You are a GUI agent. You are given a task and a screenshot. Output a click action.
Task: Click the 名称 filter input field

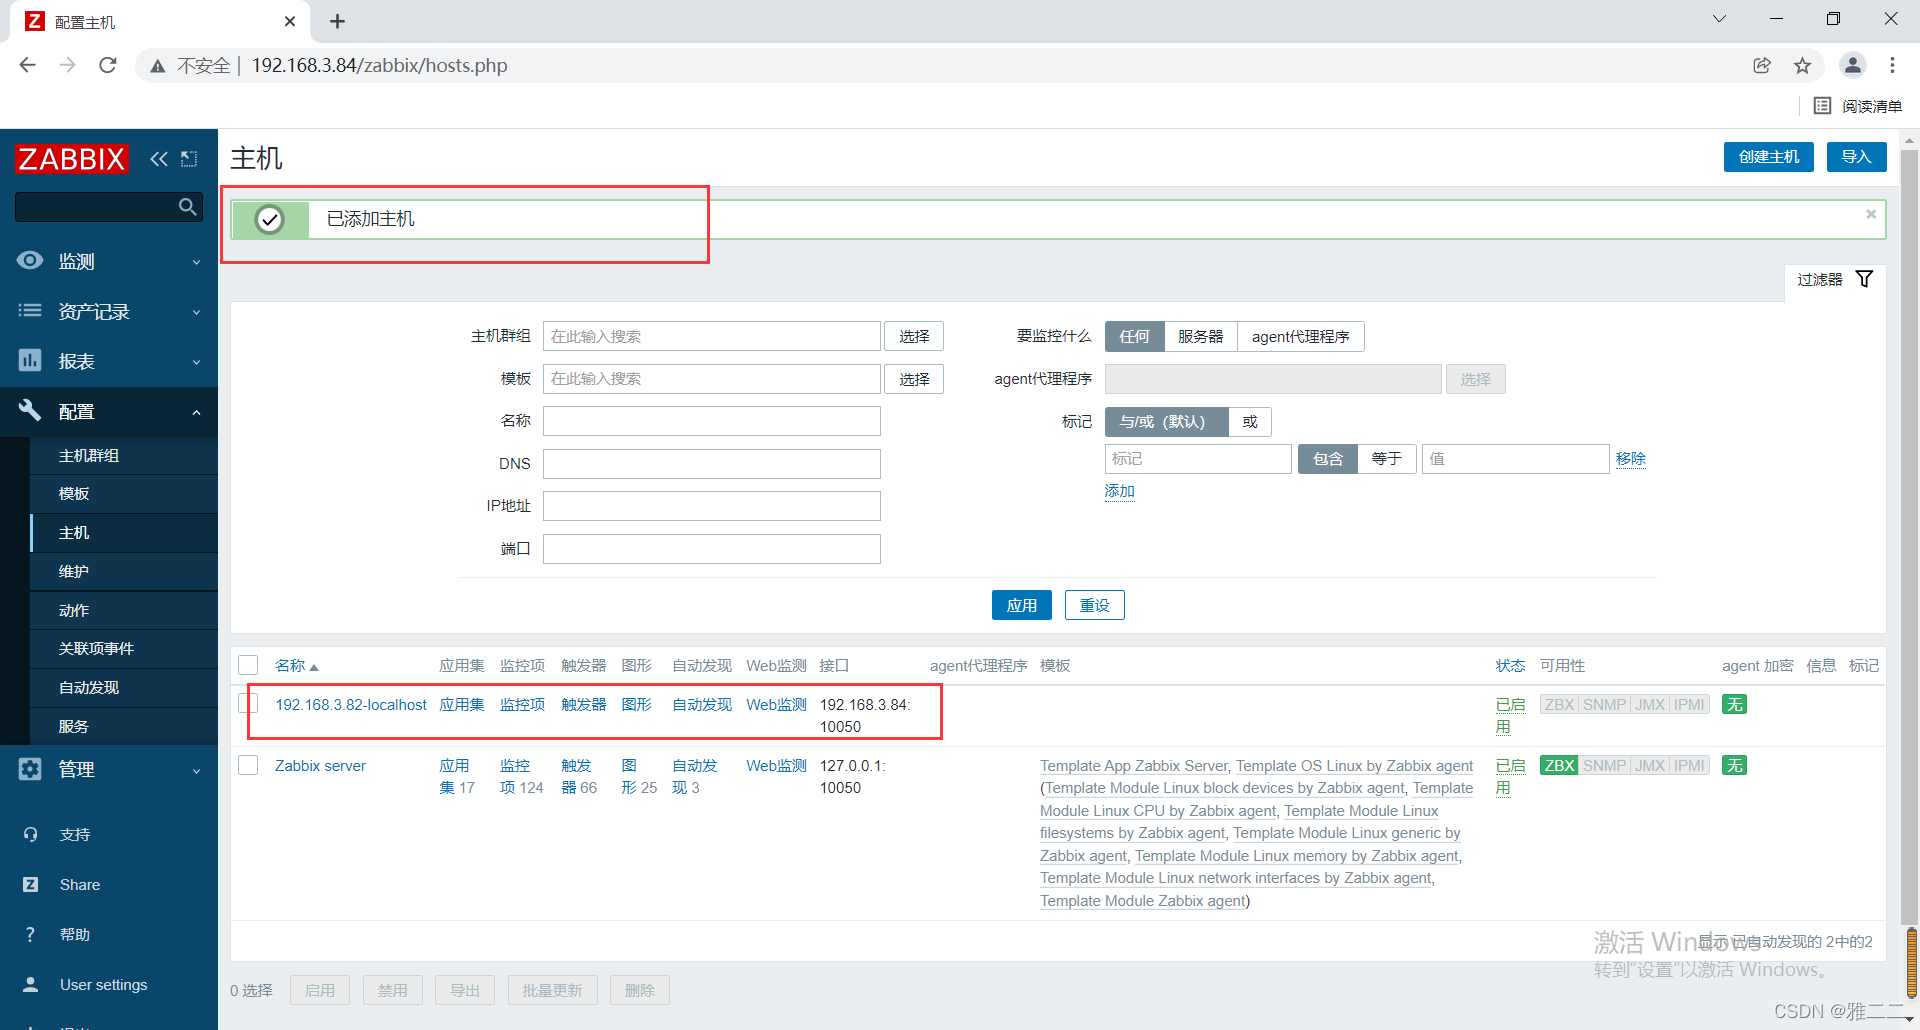click(x=711, y=421)
